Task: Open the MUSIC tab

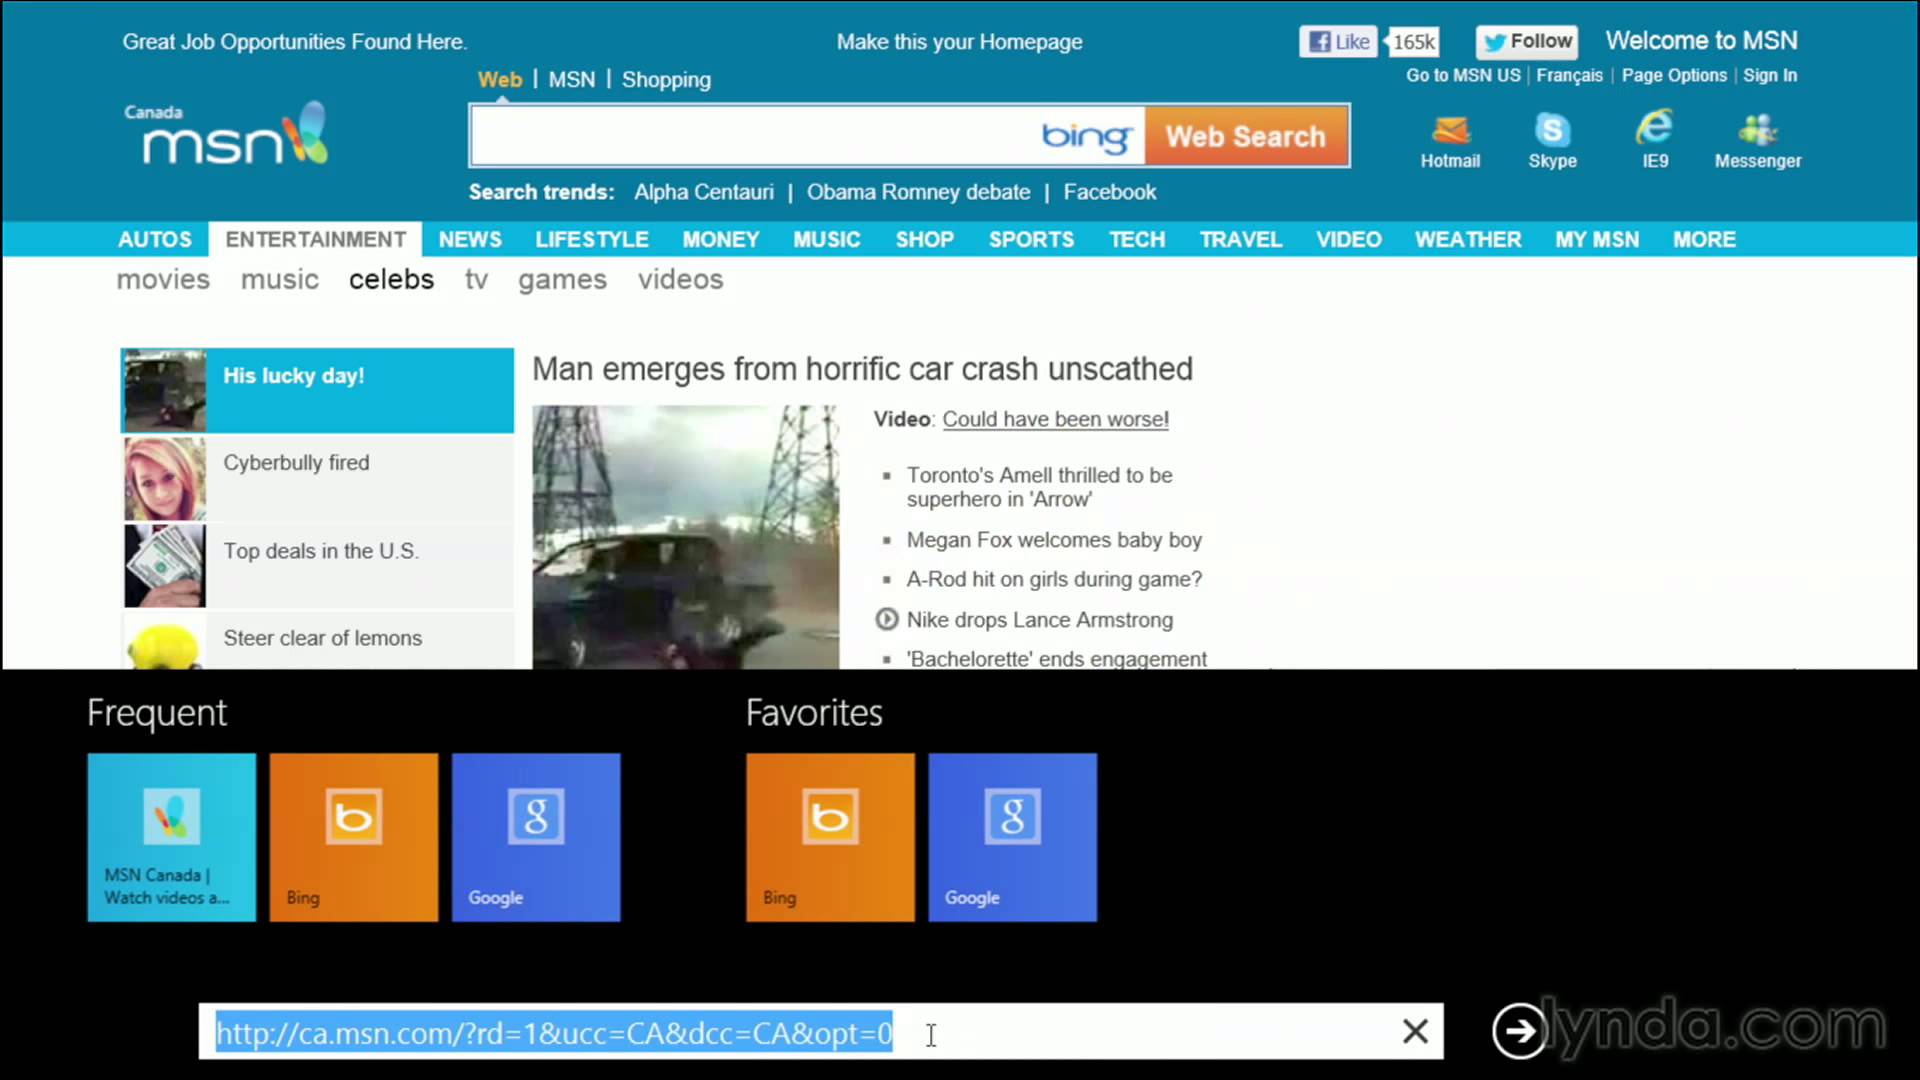Action: click(x=827, y=240)
